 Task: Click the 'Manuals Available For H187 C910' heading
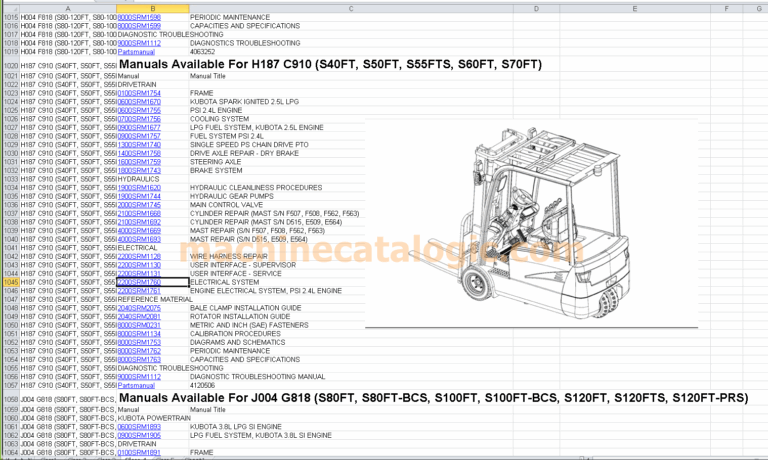coord(331,64)
